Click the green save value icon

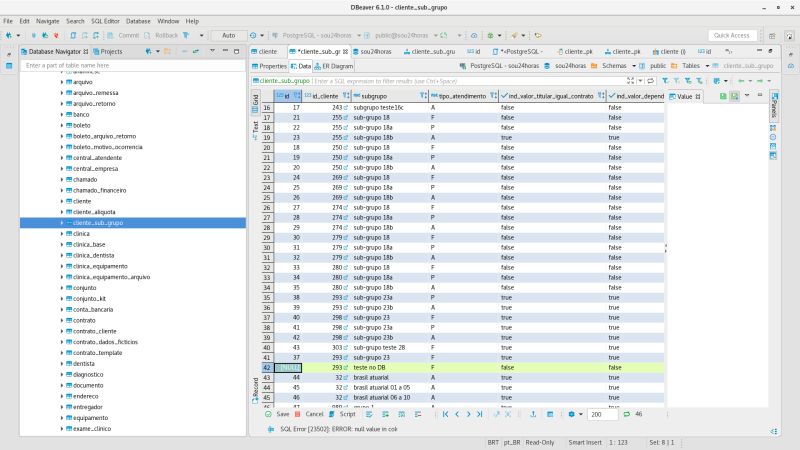[723, 96]
